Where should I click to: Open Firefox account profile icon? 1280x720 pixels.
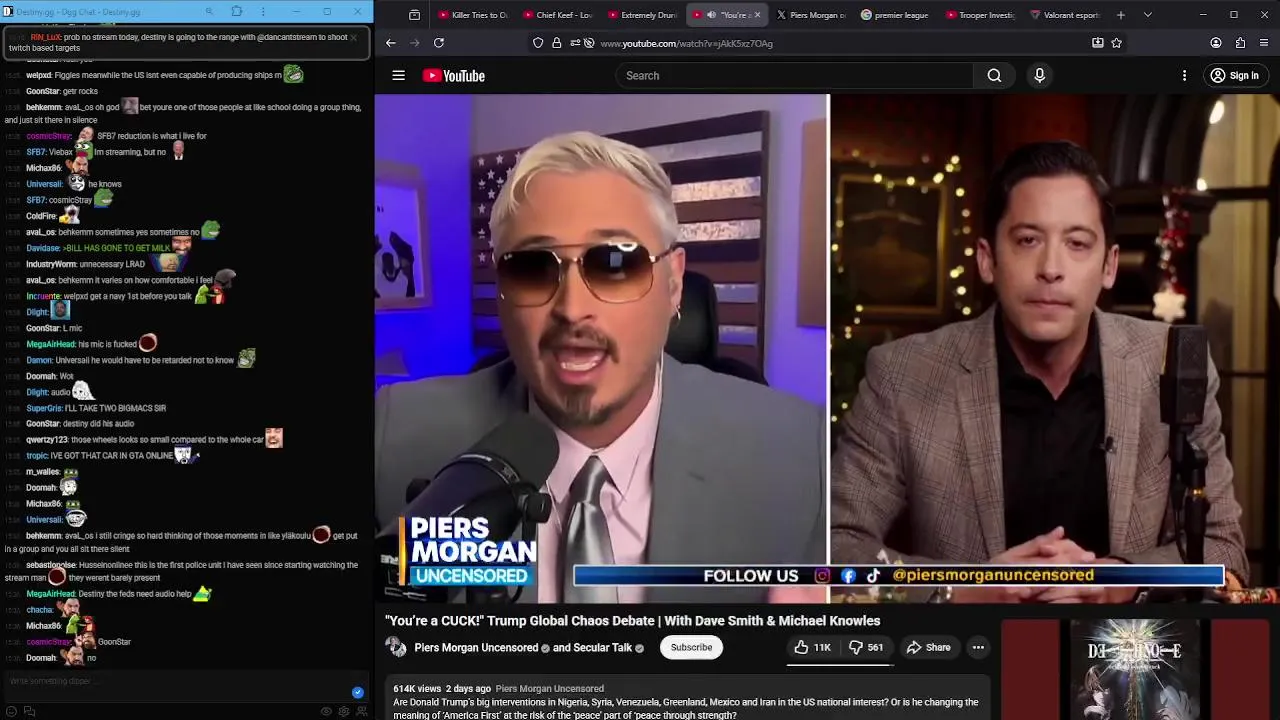[x=1216, y=43]
